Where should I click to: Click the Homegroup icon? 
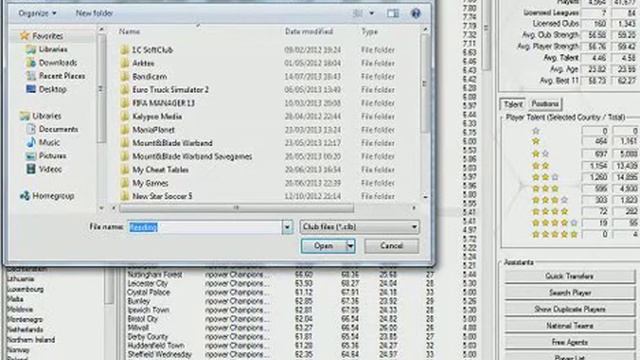pyautogui.click(x=24, y=196)
